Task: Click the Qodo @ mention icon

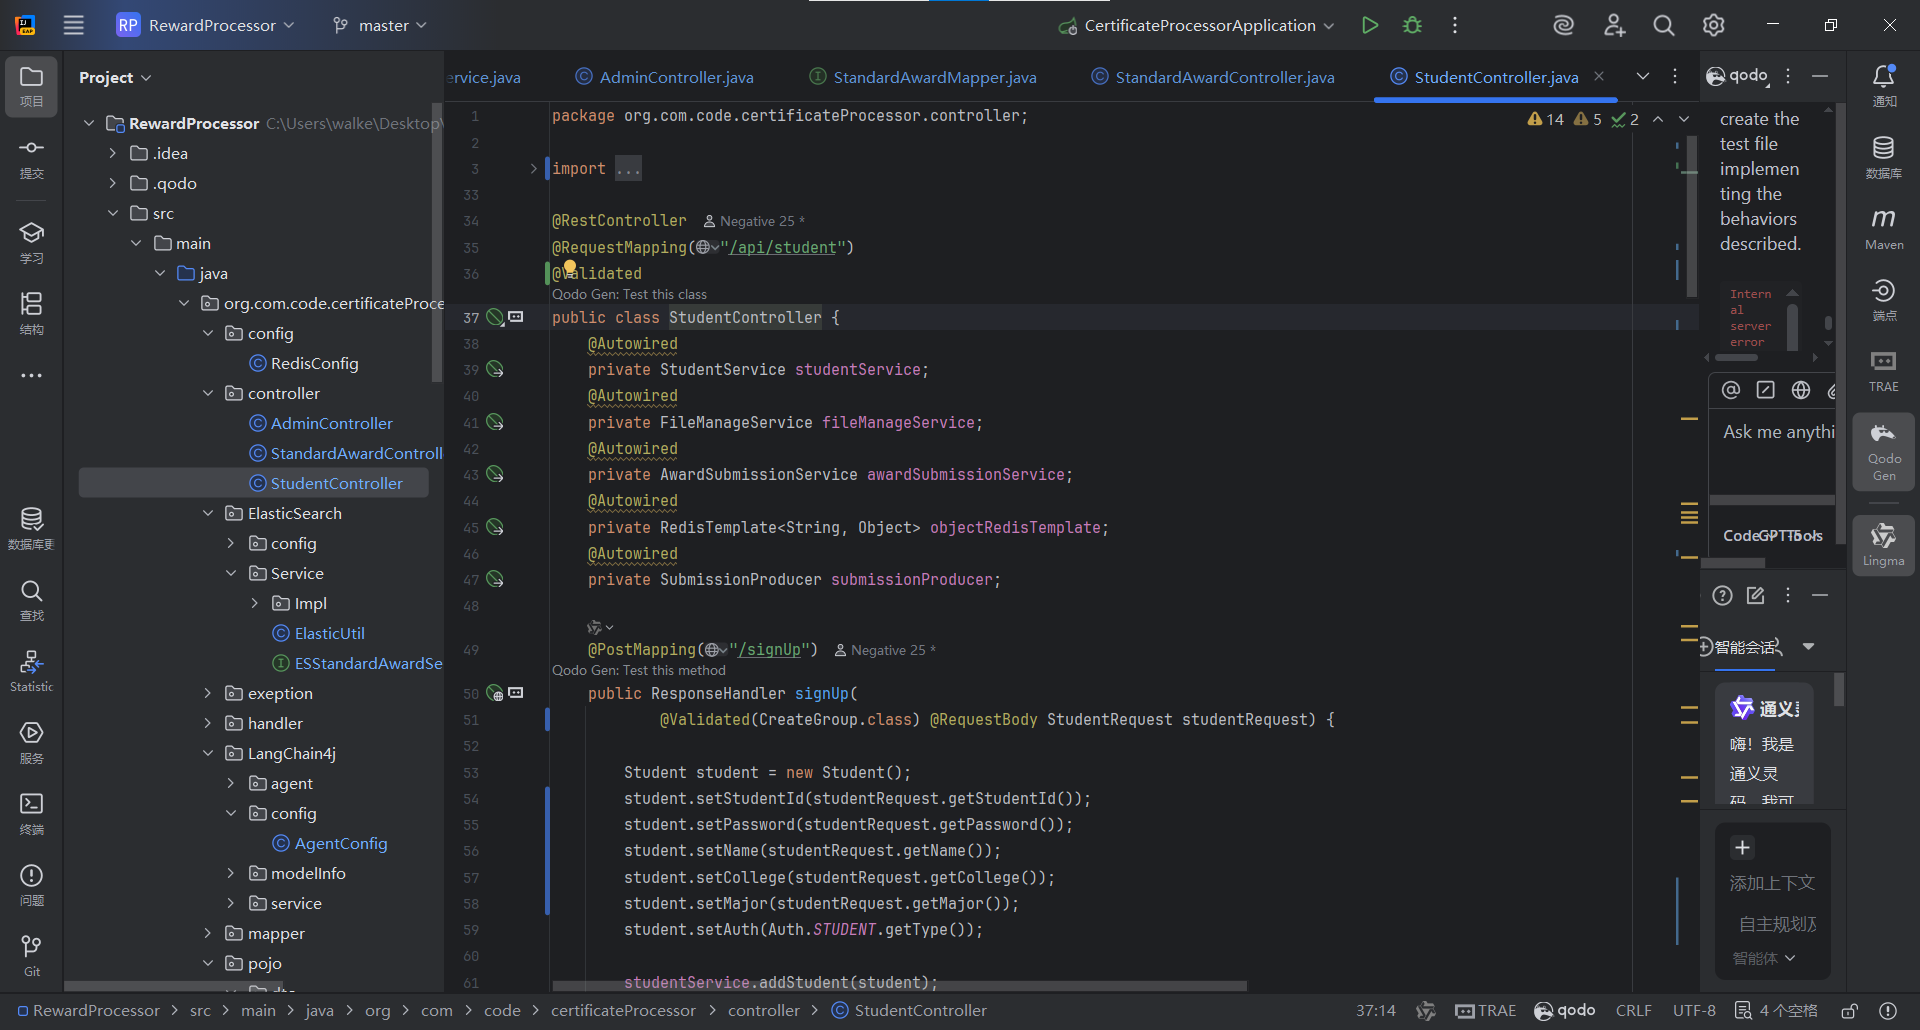Action: click(1731, 390)
